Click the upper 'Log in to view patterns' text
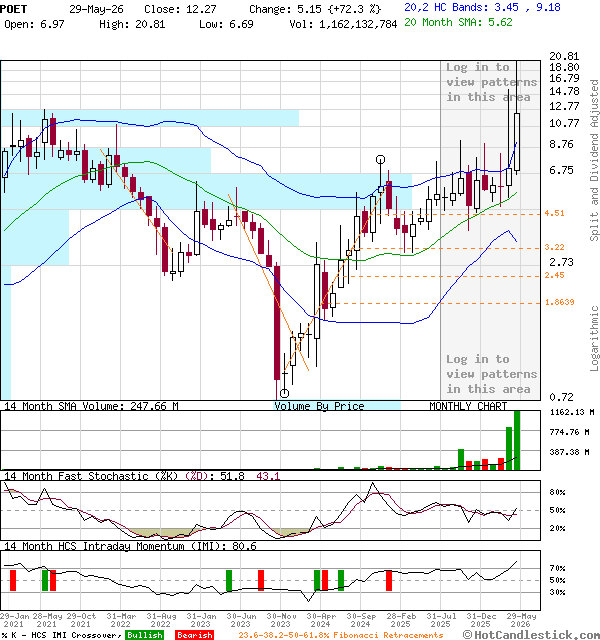 [x=491, y=82]
